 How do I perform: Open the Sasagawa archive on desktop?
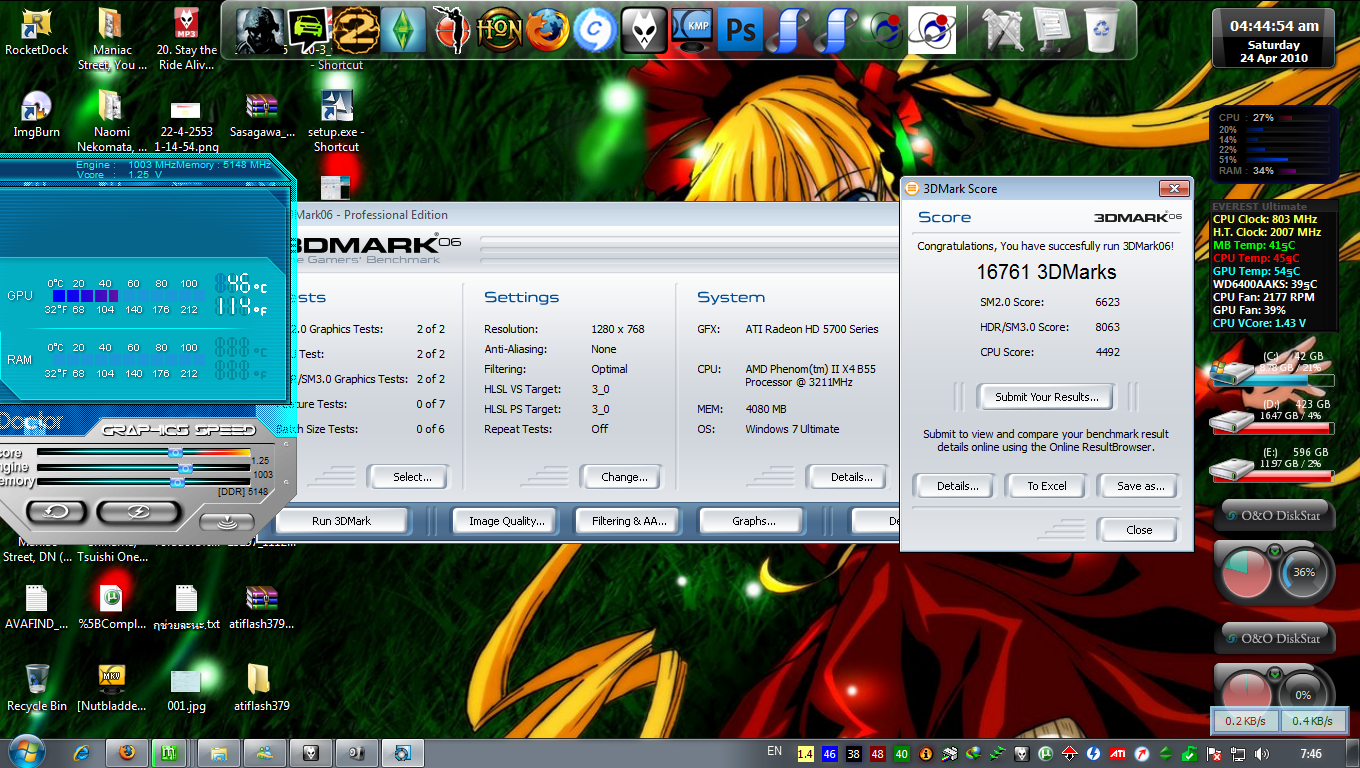click(261, 114)
